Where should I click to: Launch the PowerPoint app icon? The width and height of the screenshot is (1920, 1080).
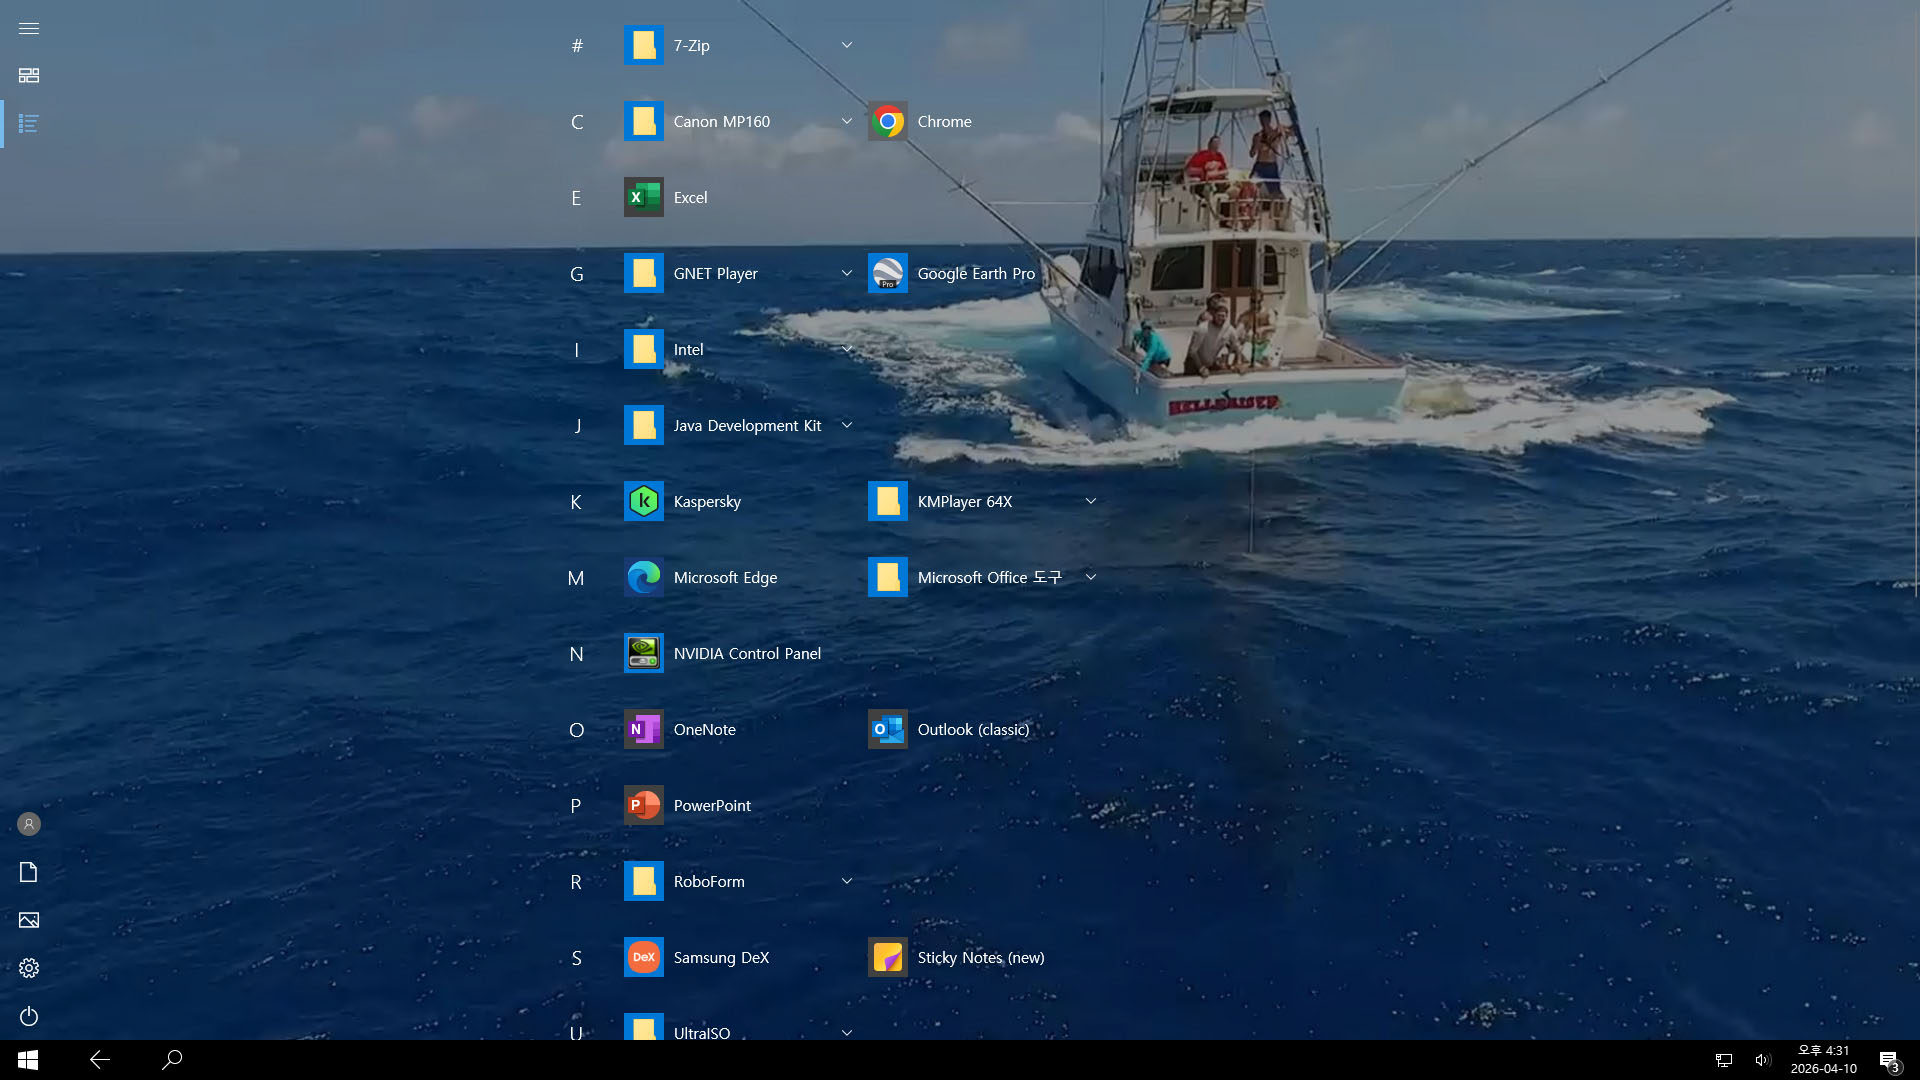click(643, 805)
